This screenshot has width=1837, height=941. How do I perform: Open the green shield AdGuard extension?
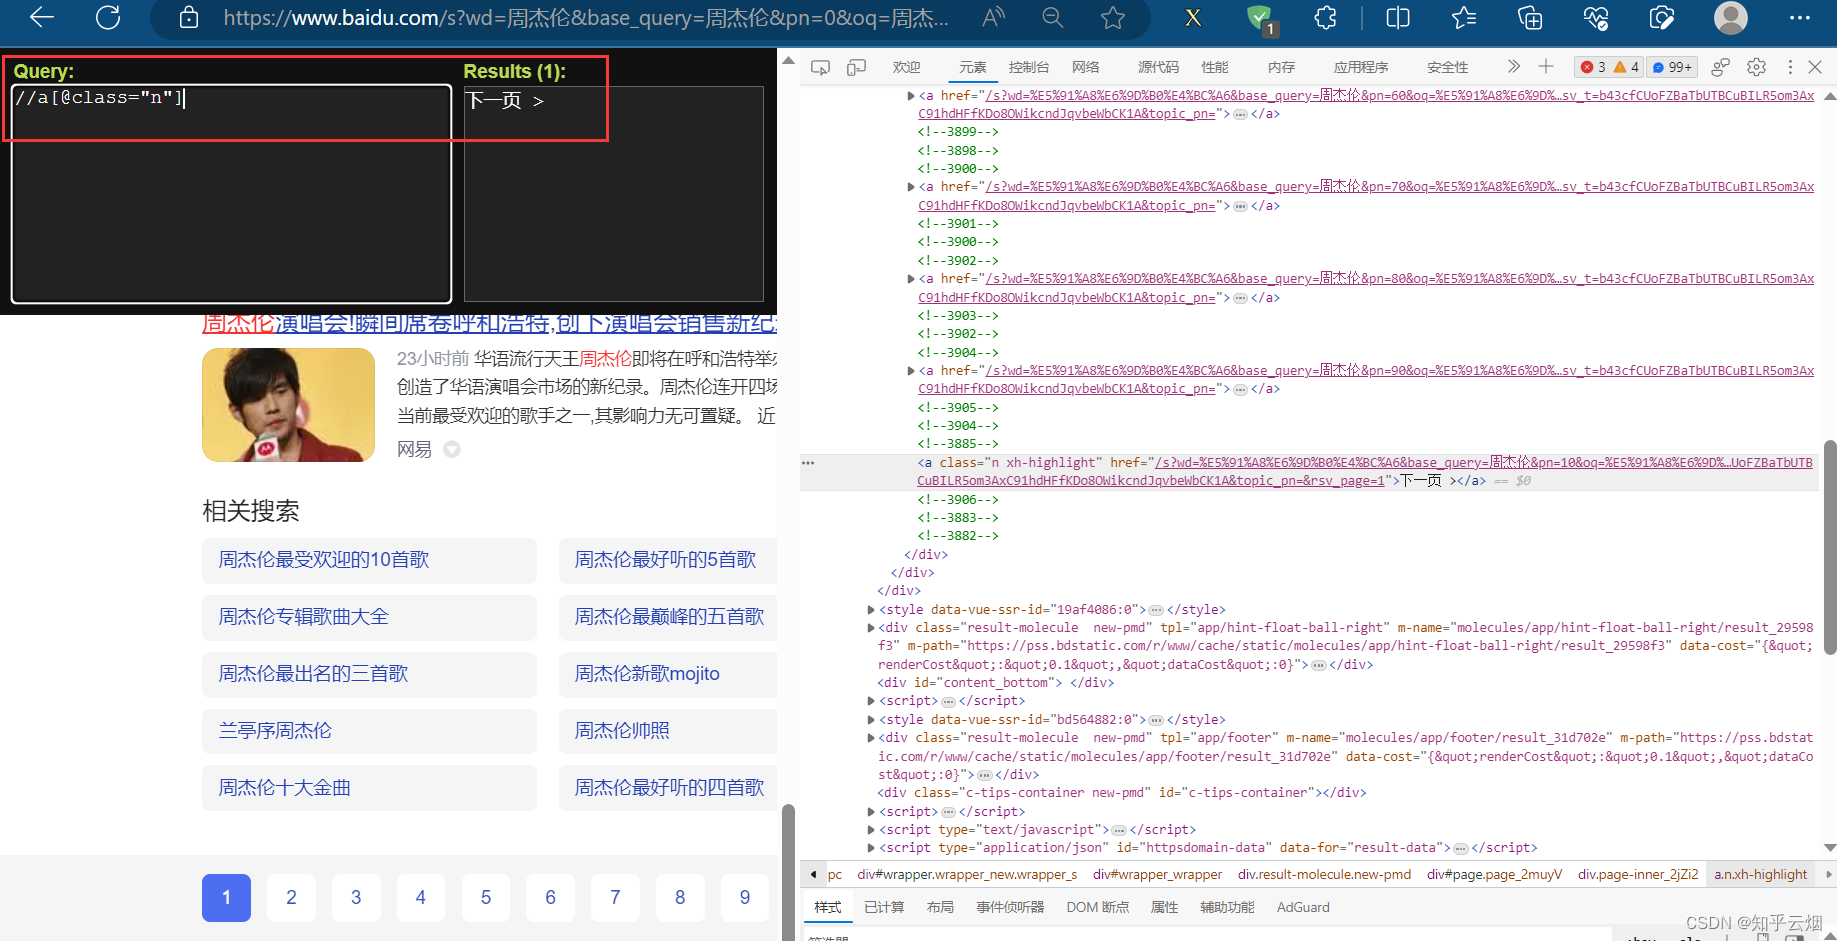point(1260,18)
